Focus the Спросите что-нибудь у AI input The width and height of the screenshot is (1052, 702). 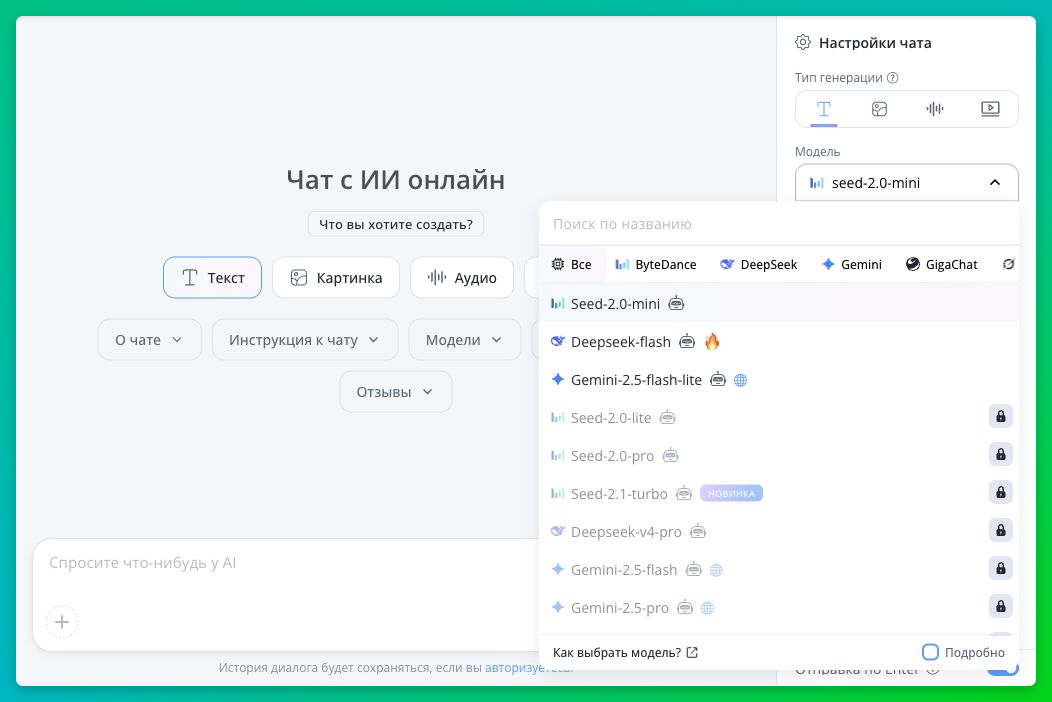point(288,563)
